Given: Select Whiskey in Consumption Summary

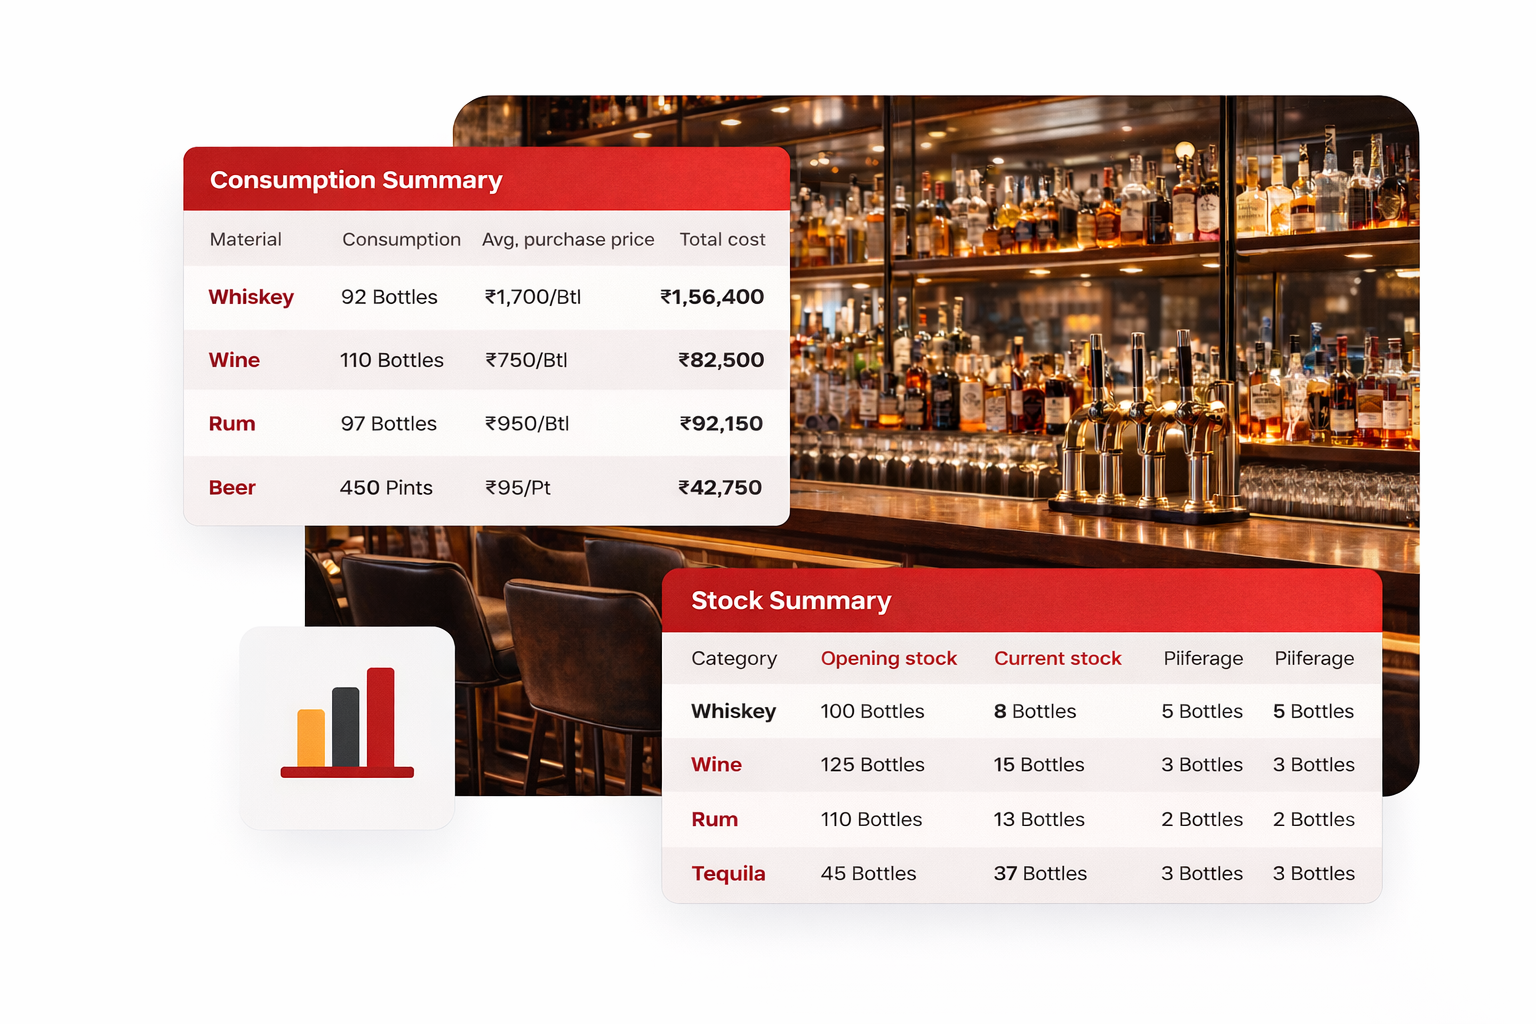Looking at the screenshot, I should point(251,297).
